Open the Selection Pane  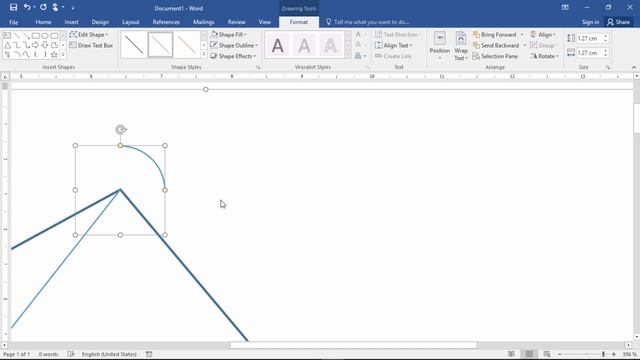coord(495,56)
